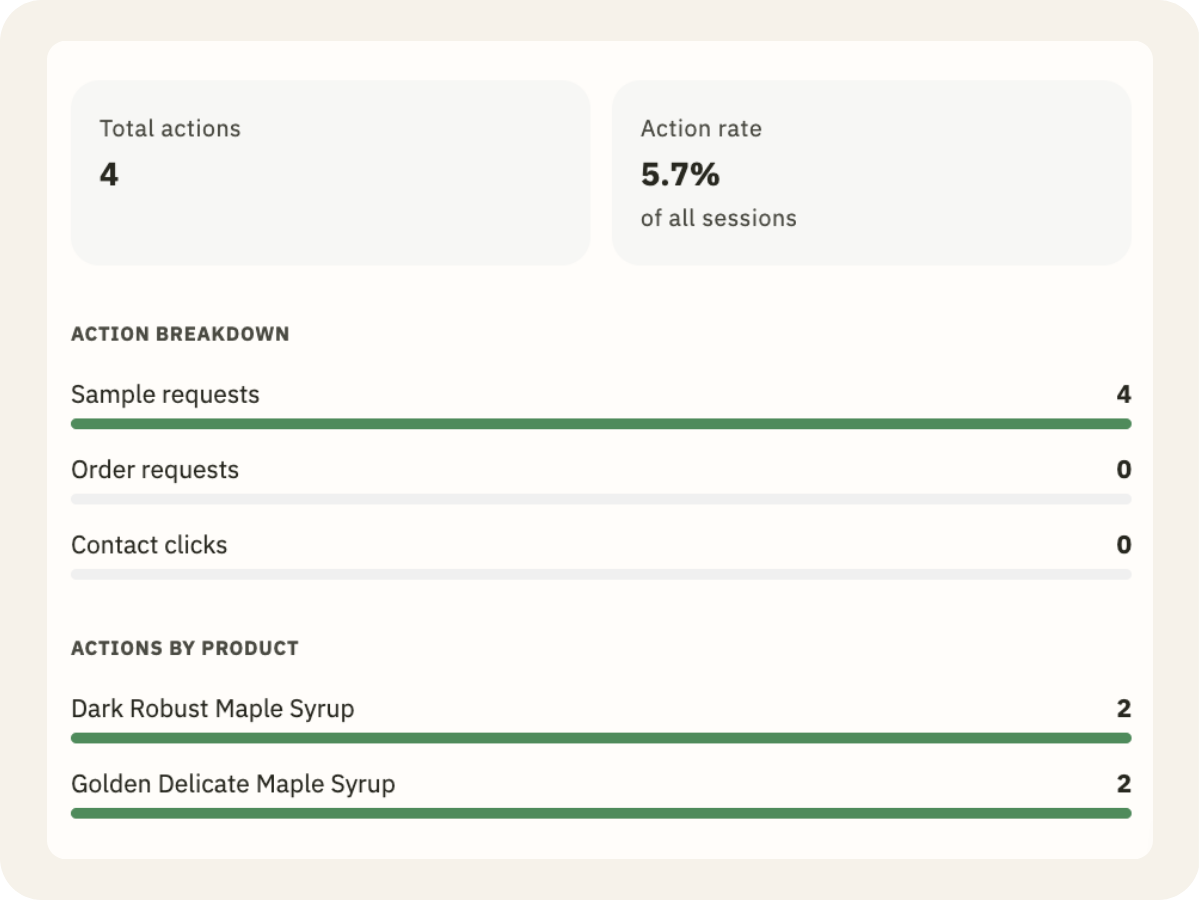Image resolution: width=1200 pixels, height=900 pixels.
Task: Click the "of all sessions" caption
Action: [719, 218]
